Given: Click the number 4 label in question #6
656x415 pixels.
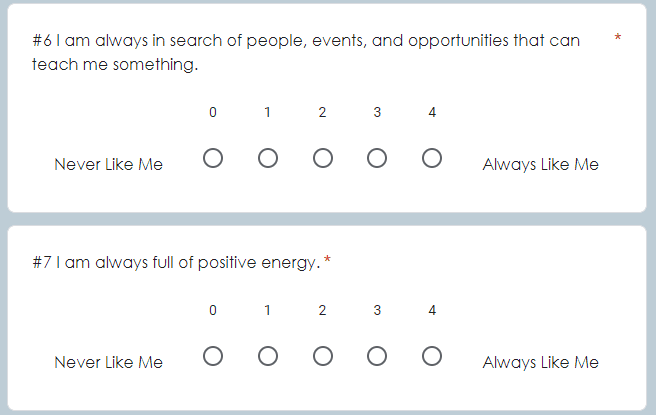Looking at the screenshot, I should click(x=432, y=112).
